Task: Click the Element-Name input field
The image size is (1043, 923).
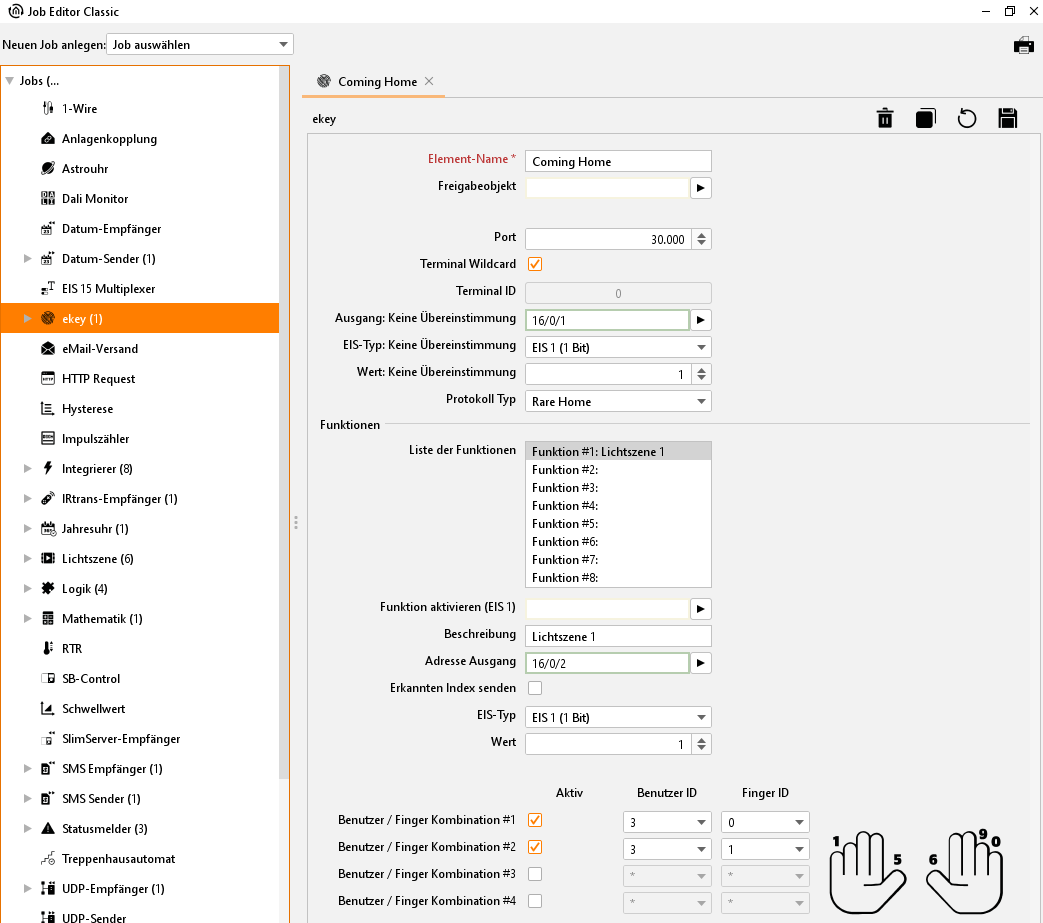Action: click(617, 161)
